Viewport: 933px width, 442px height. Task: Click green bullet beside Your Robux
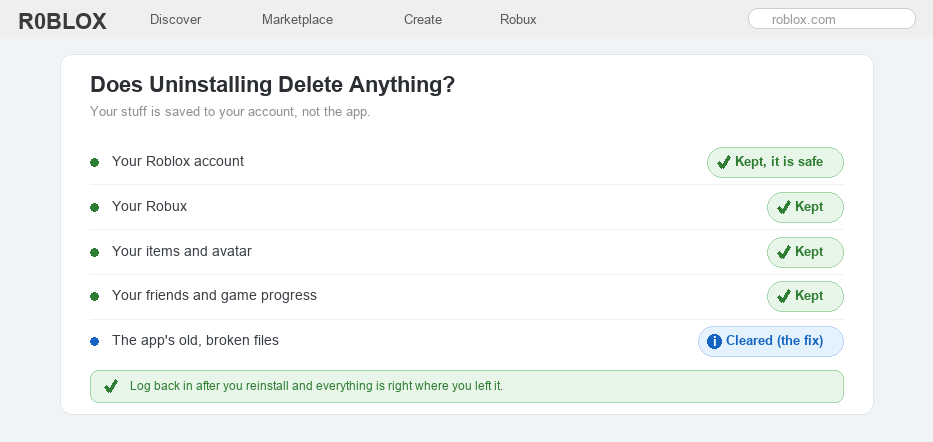tap(94, 208)
